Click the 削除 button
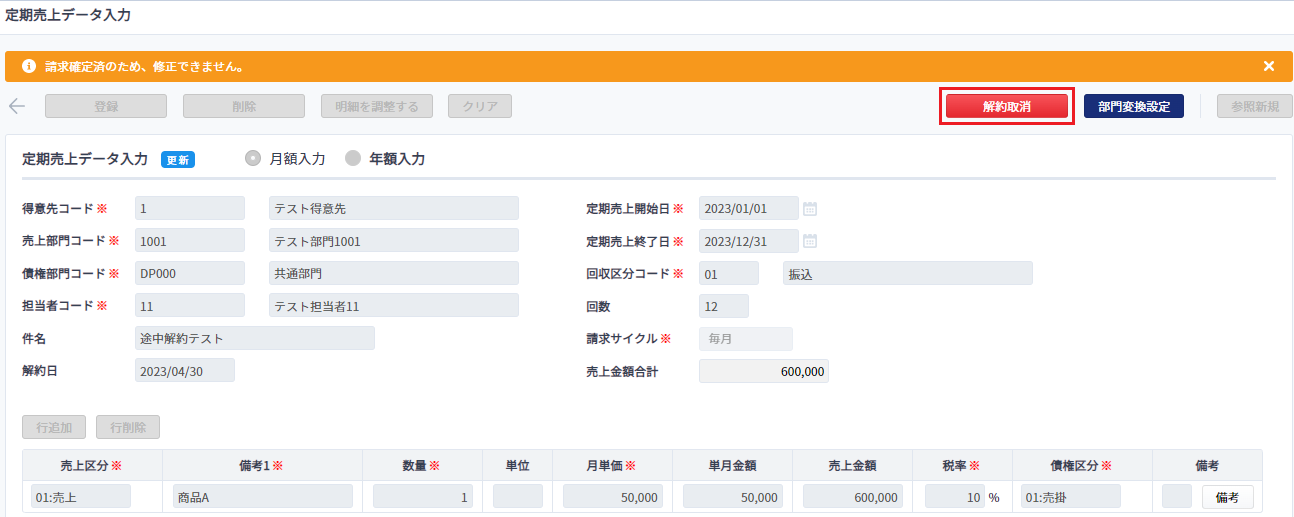Screen dimensions: 1294x517 click(244, 106)
